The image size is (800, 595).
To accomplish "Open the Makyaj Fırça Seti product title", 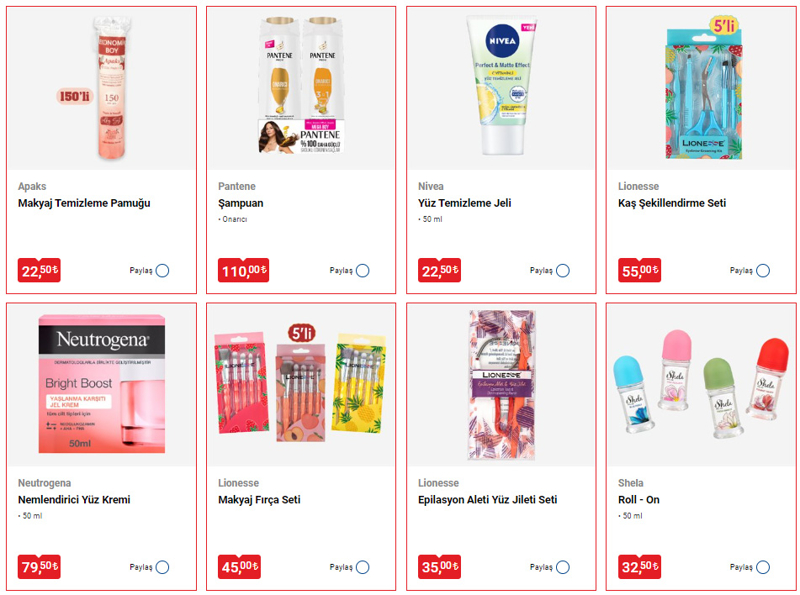I will [259, 500].
